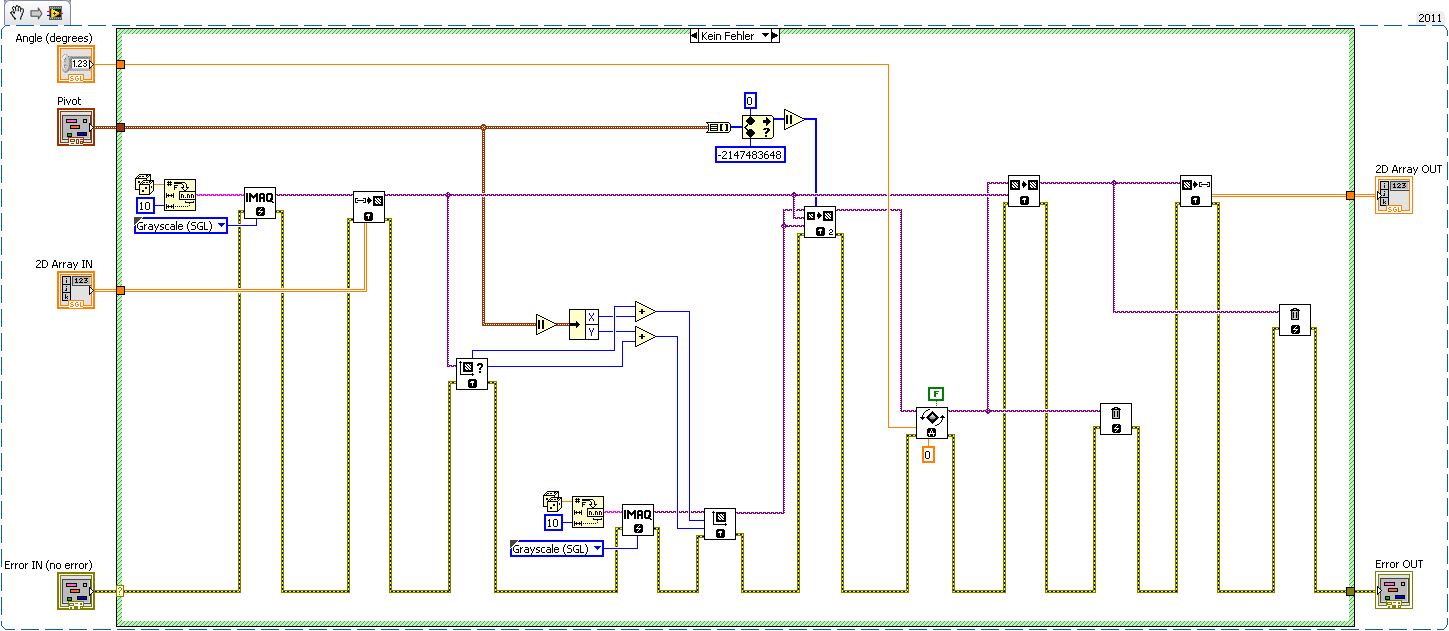This screenshot has width=1449, height=631.
Task: Click the hand icon in the snippet tab
Action: (17, 13)
